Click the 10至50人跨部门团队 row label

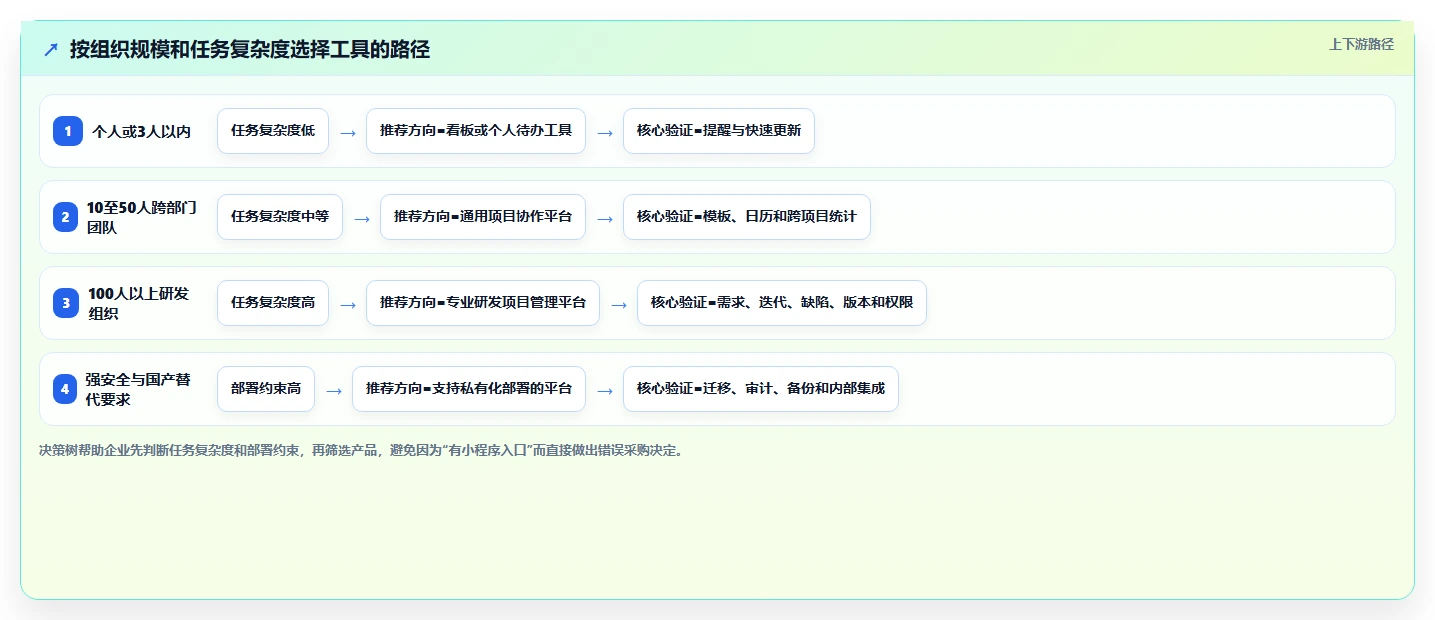[142, 217]
